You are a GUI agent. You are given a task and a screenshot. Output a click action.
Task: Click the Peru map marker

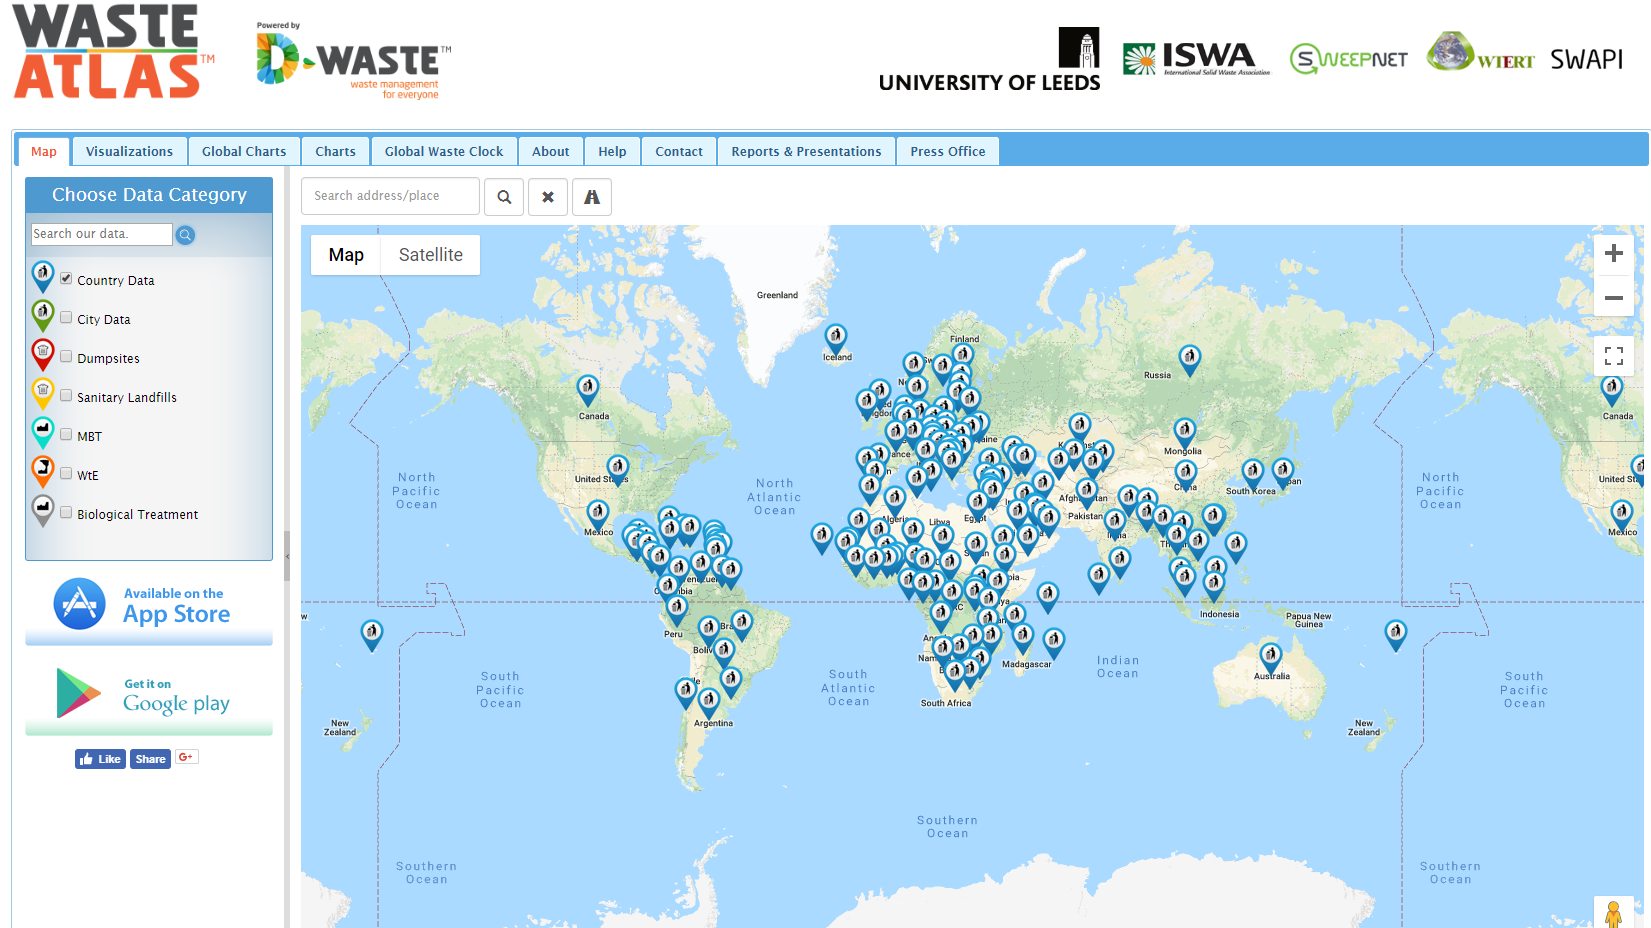tap(677, 611)
